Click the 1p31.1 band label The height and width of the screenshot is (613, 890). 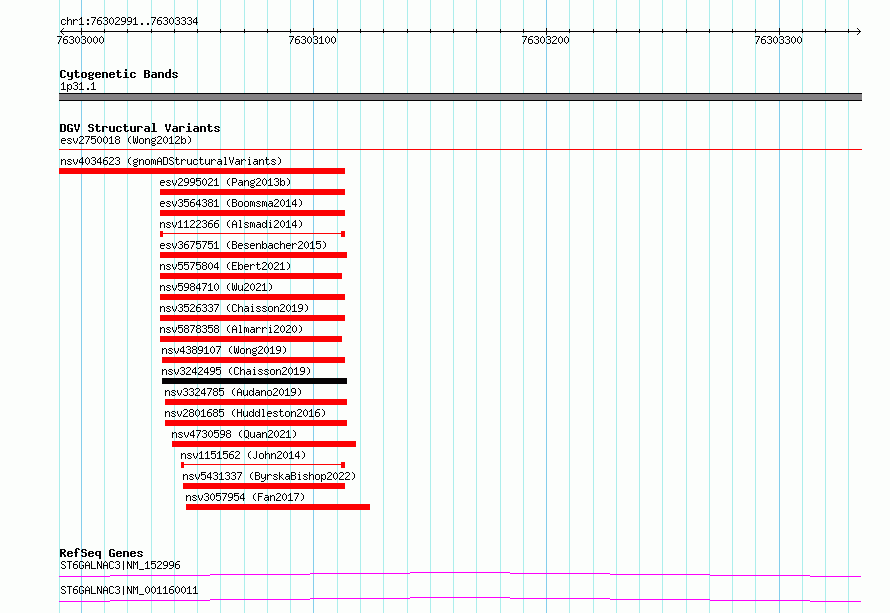[78, 87]
